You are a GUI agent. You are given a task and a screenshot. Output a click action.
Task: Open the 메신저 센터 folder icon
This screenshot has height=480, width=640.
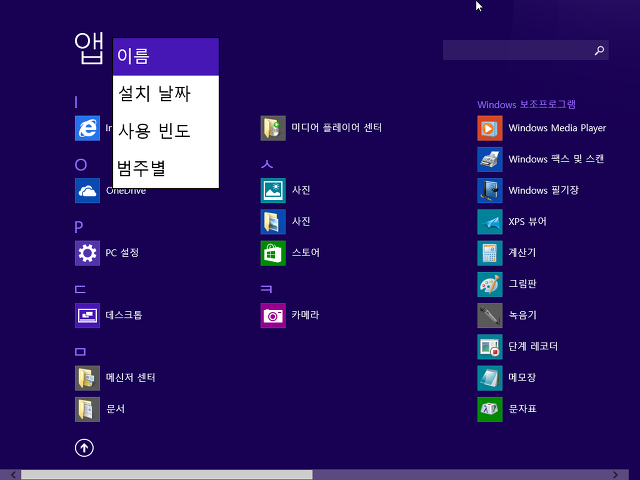tap(87, 378)
